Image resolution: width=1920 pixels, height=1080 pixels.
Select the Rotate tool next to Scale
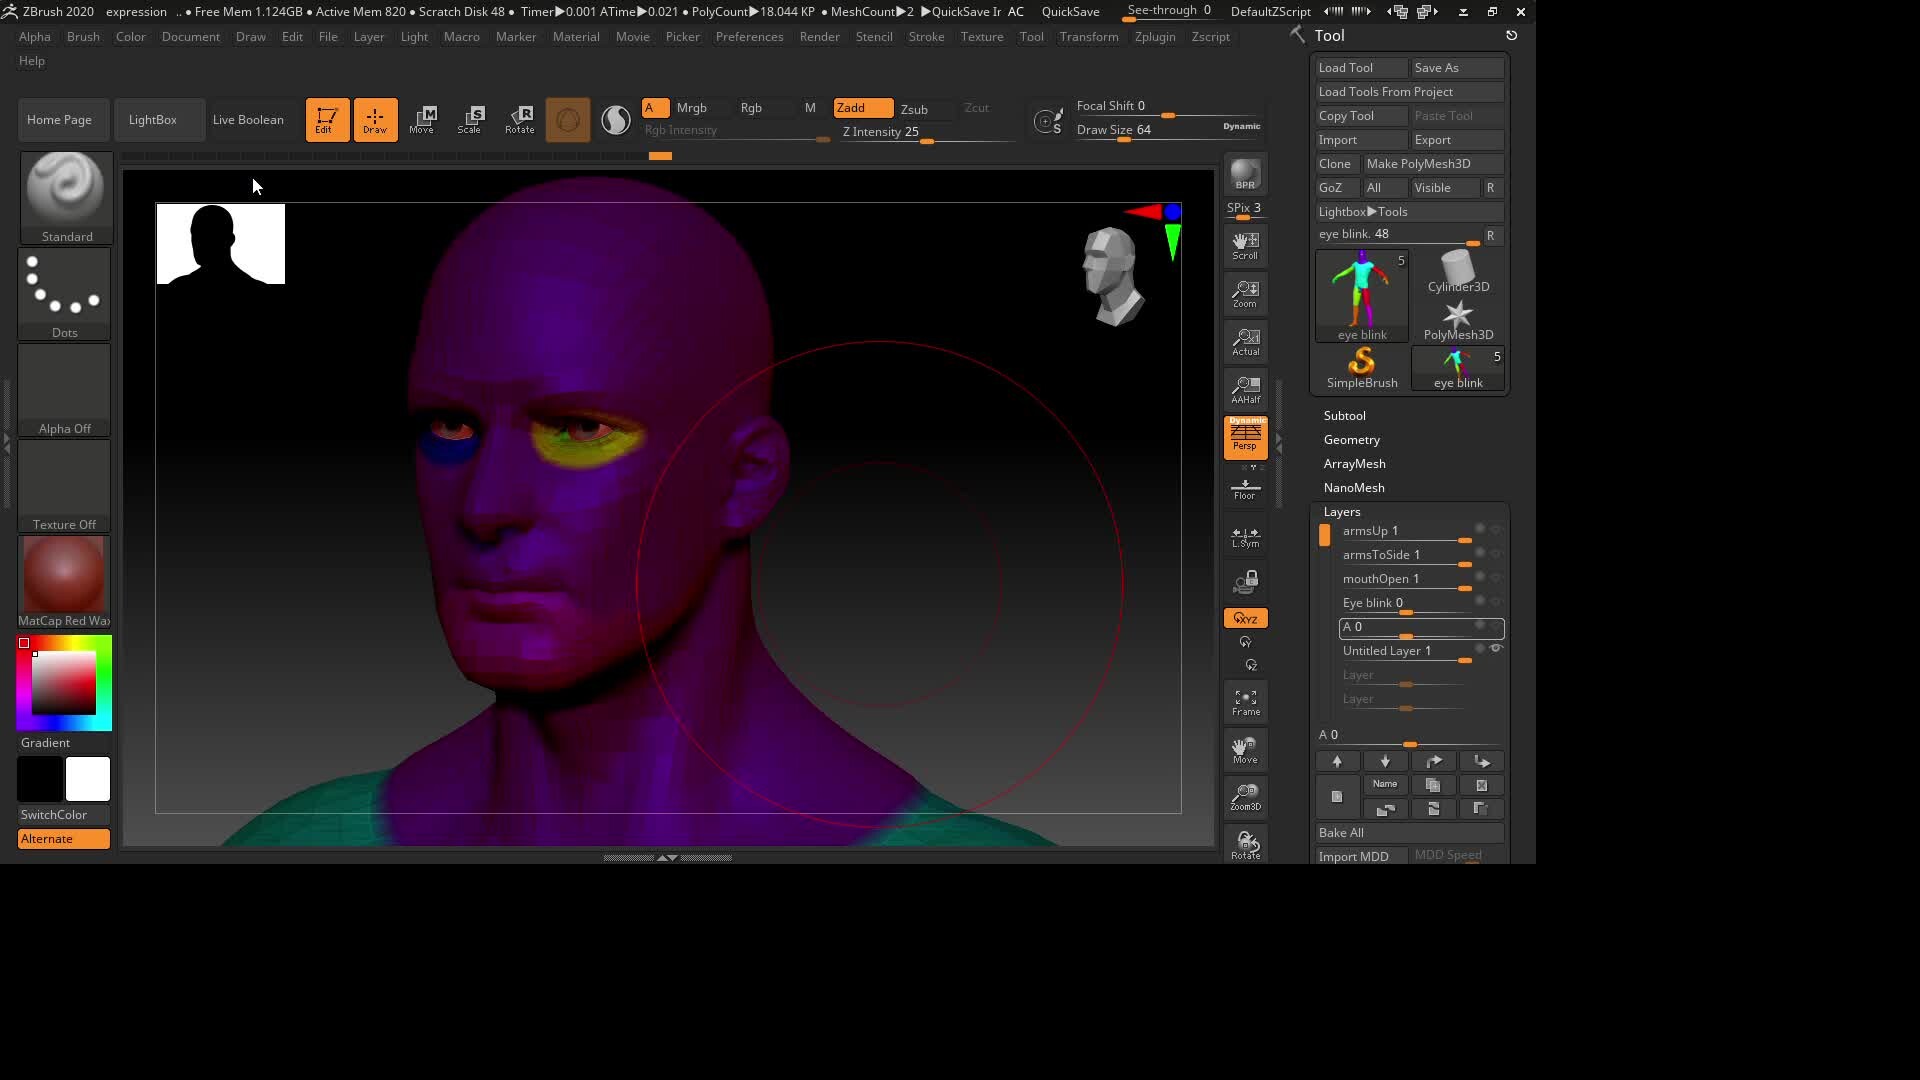coord(519,119)
